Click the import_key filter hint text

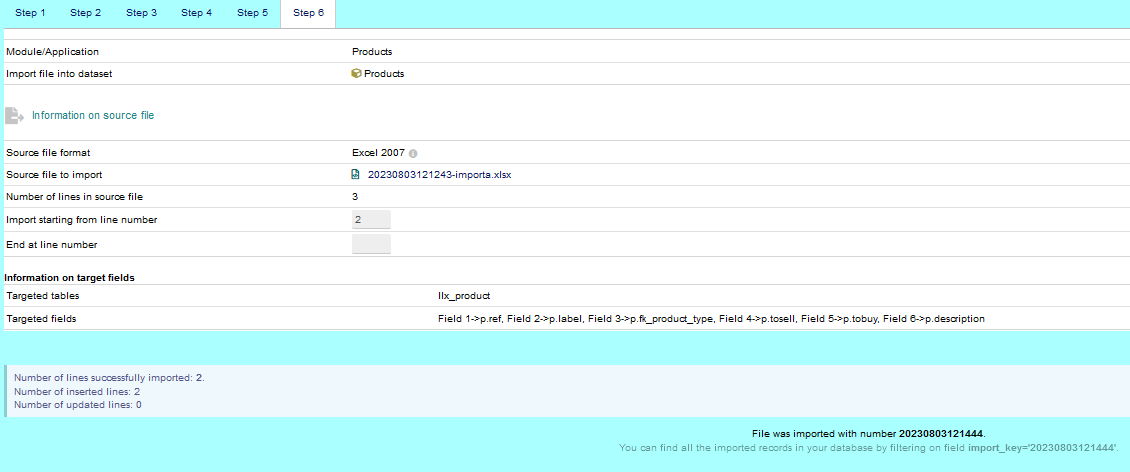coord(868,448)
